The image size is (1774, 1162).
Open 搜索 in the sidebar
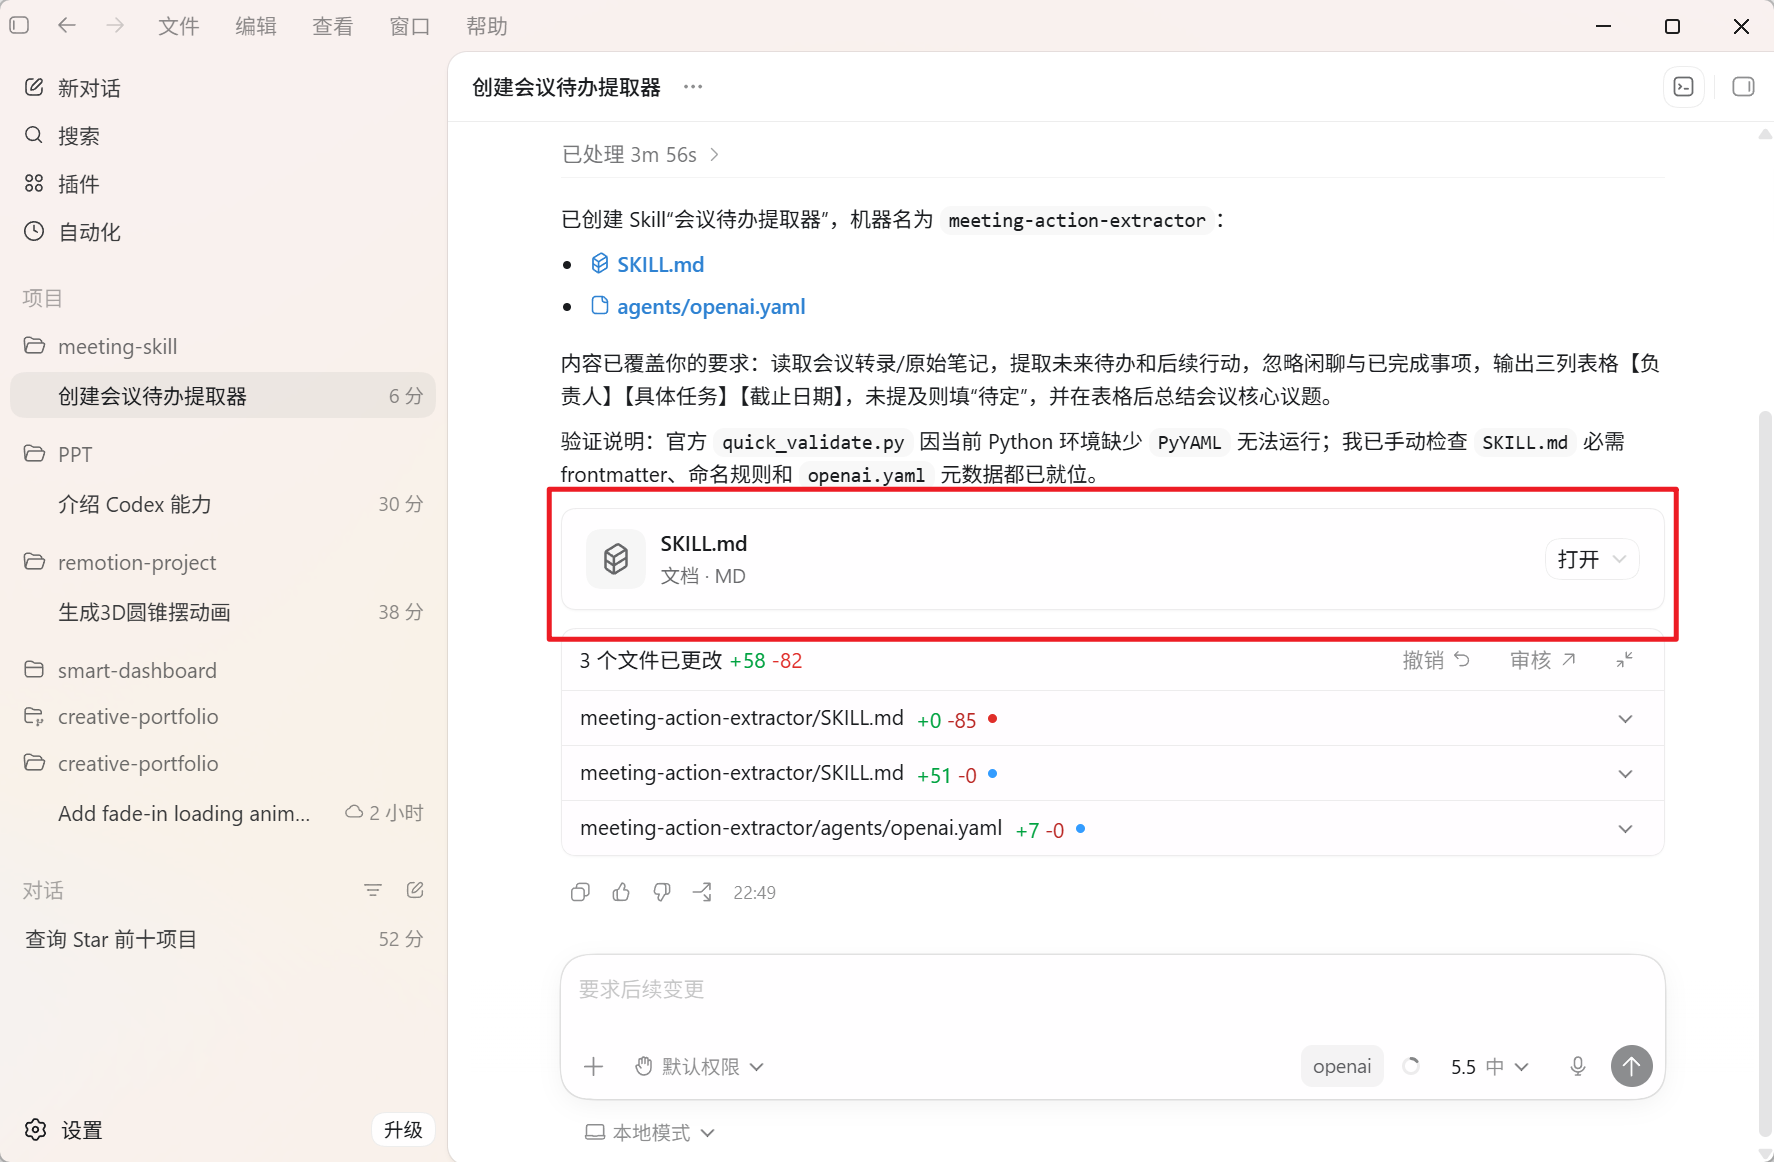[223, 136]
